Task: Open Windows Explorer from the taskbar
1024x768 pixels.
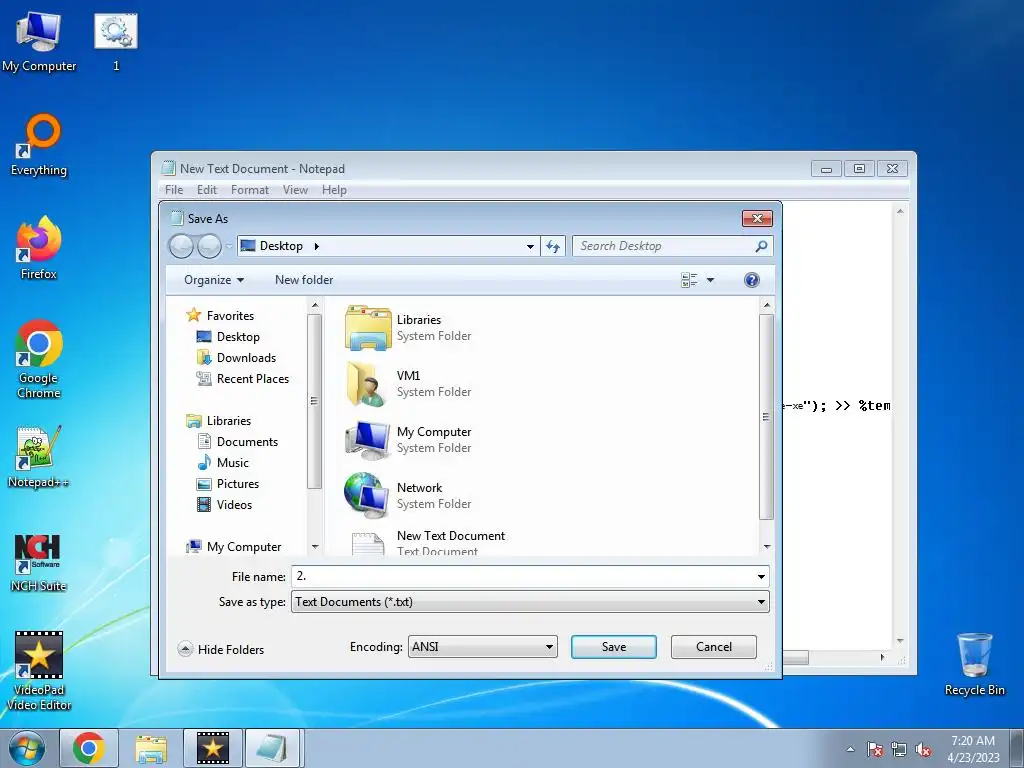Action: (151, 748)
